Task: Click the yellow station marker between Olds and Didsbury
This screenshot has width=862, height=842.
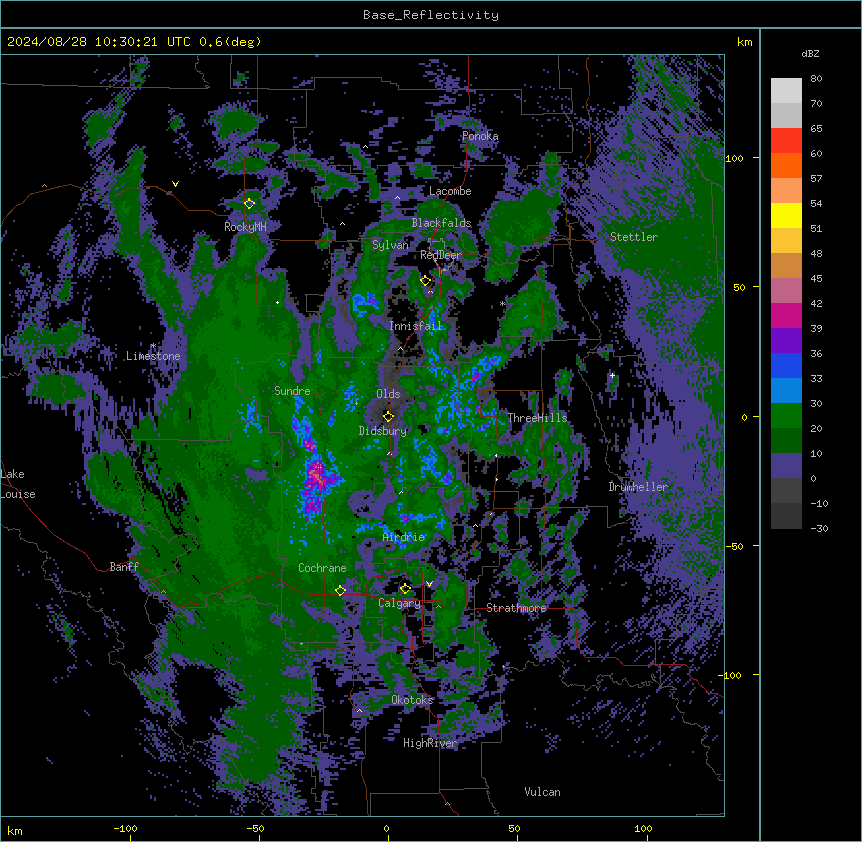Action: coord(388,416)
